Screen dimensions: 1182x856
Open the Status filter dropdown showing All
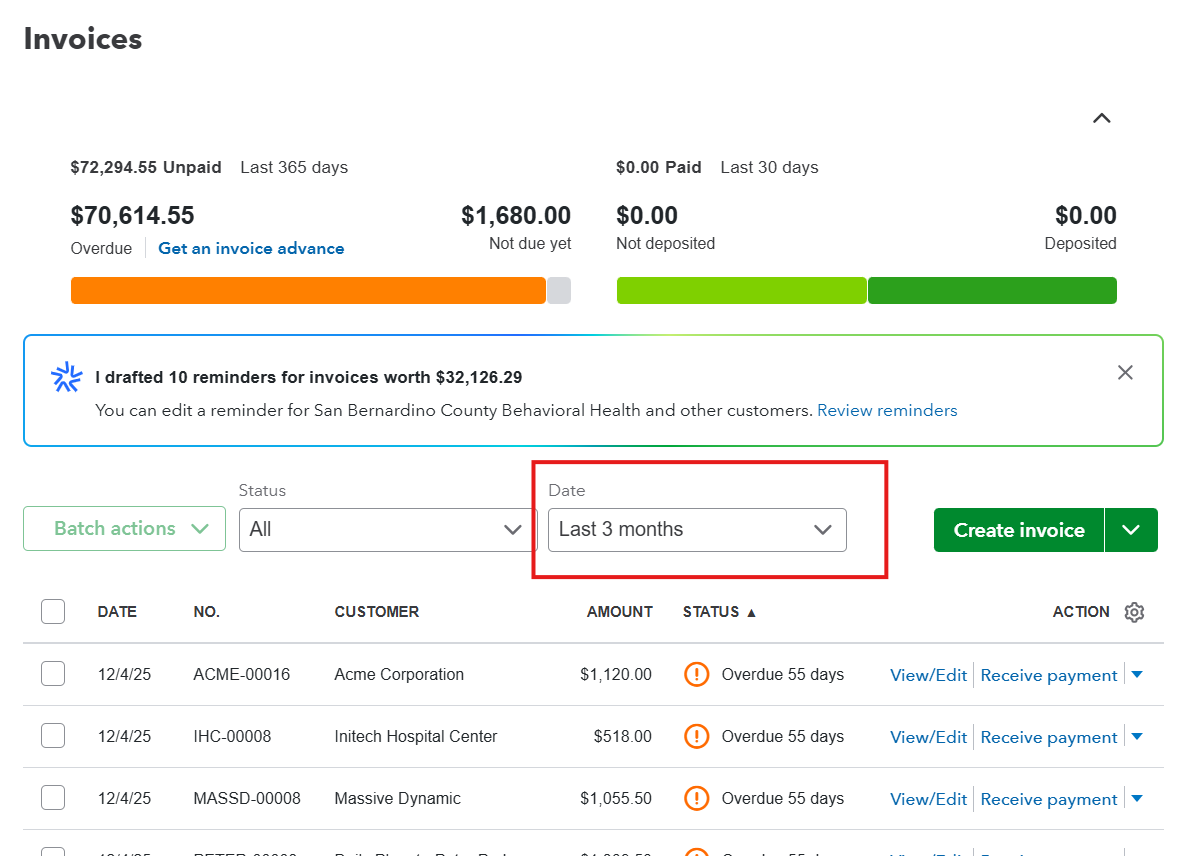(x=387, y=530)
